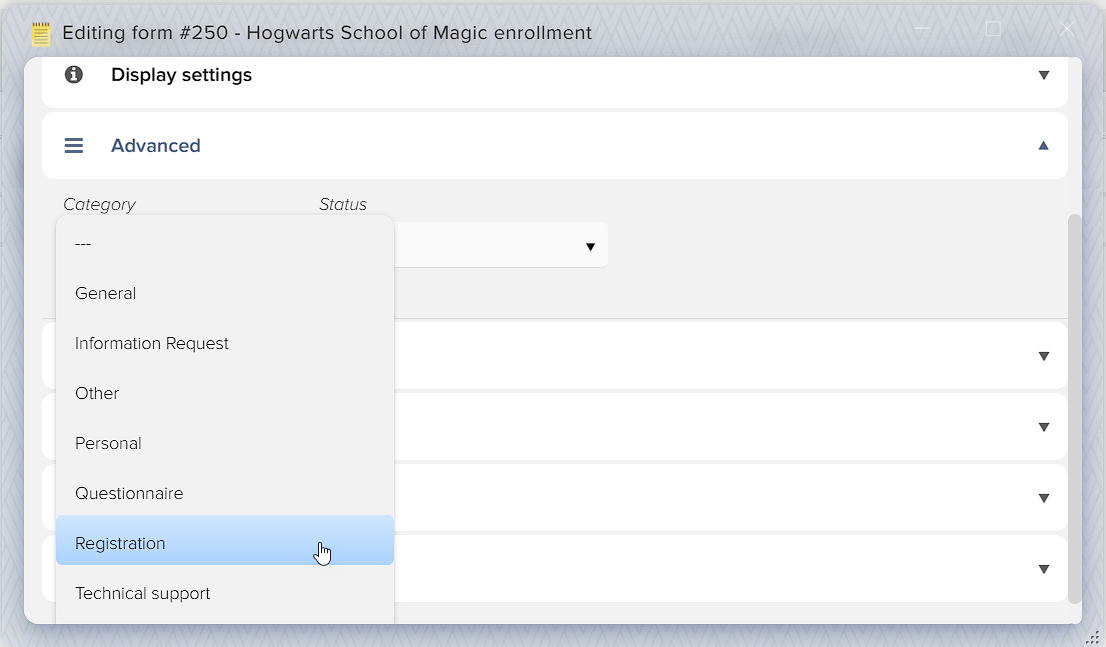Image resolution: width=1106 pixels, height=647 pixels.
Task: Click the Advanced section title
Action: pos(156,145)
